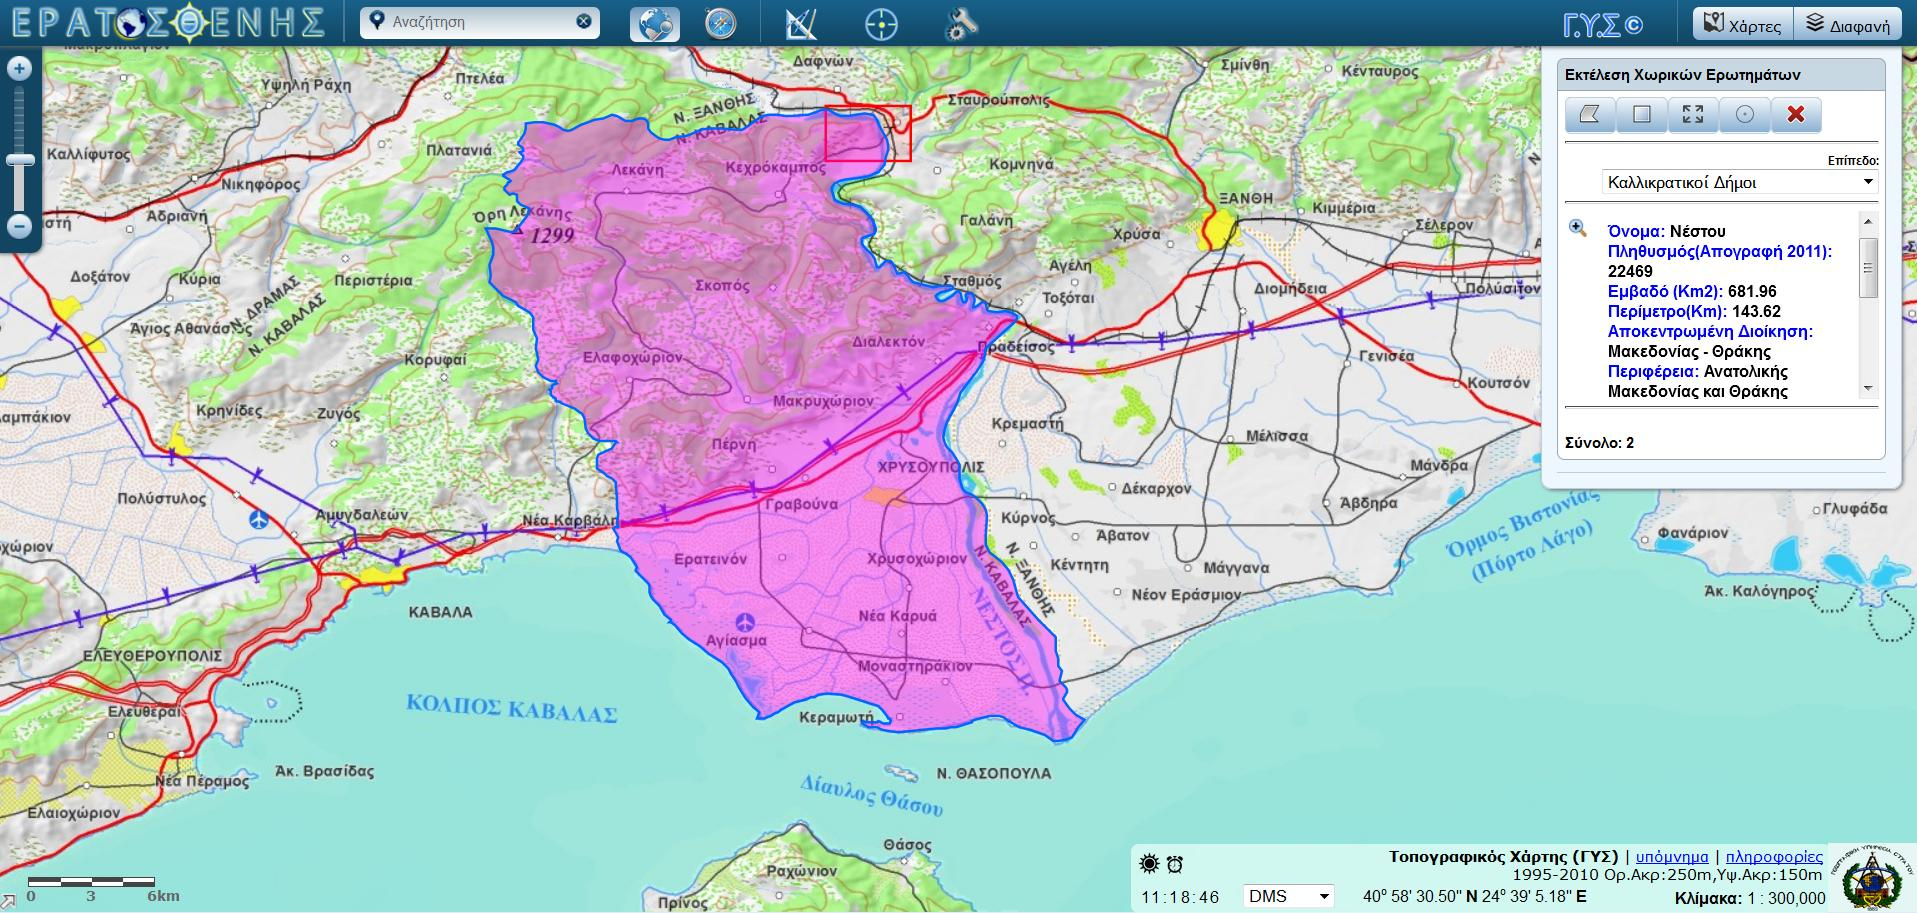Click the Τοπογραφικός Χάρτης (ΓΥΣ) title
The height and width of the screenshot is (913, 1917).
[x=1503, y=857]
